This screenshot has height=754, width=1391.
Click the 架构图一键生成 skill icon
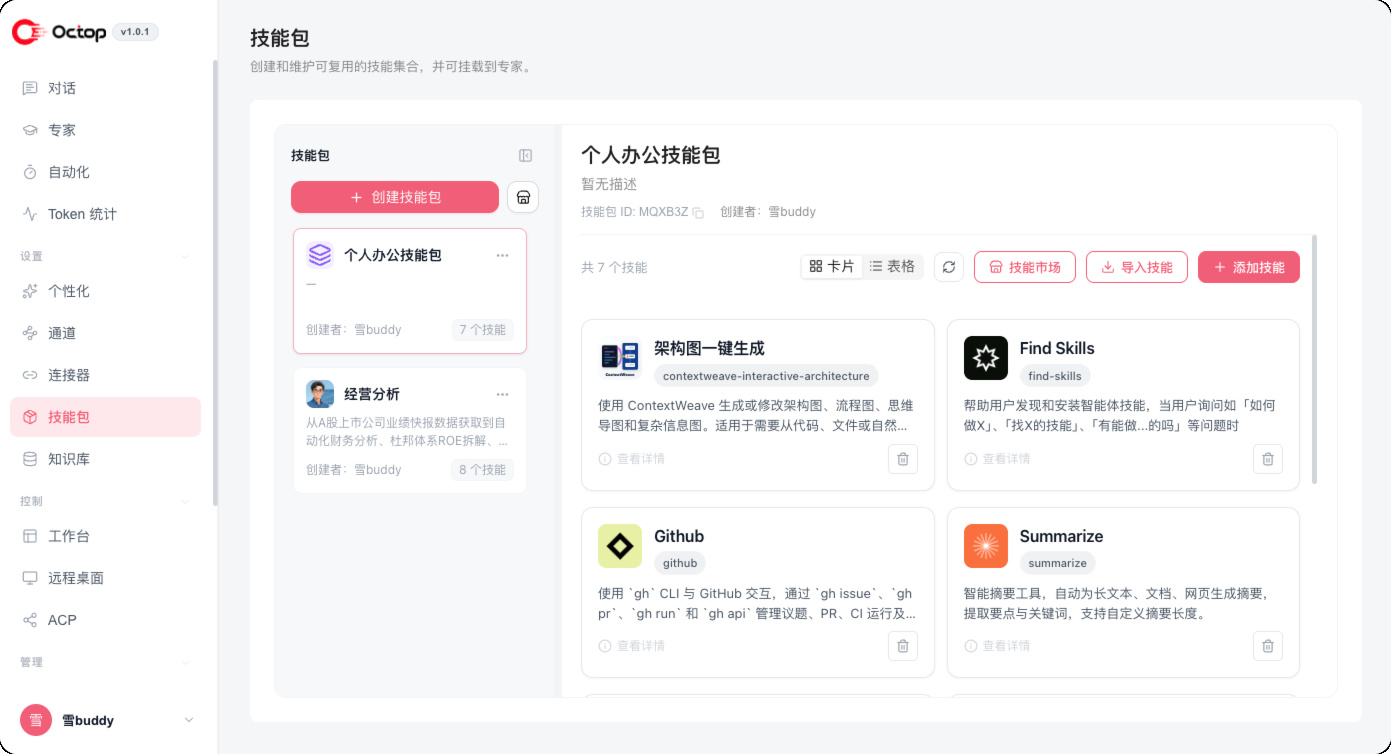pyautogui.click(x=620, y=358)
